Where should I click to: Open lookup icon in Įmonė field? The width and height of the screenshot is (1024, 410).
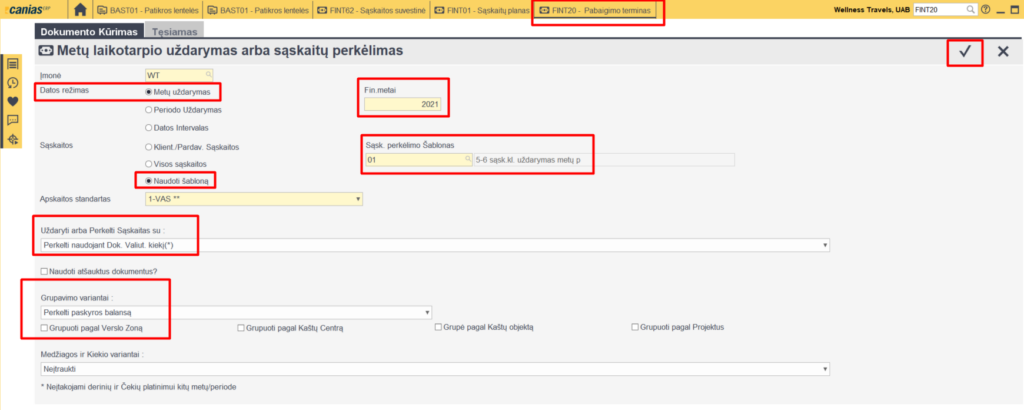tap(208, 75)
